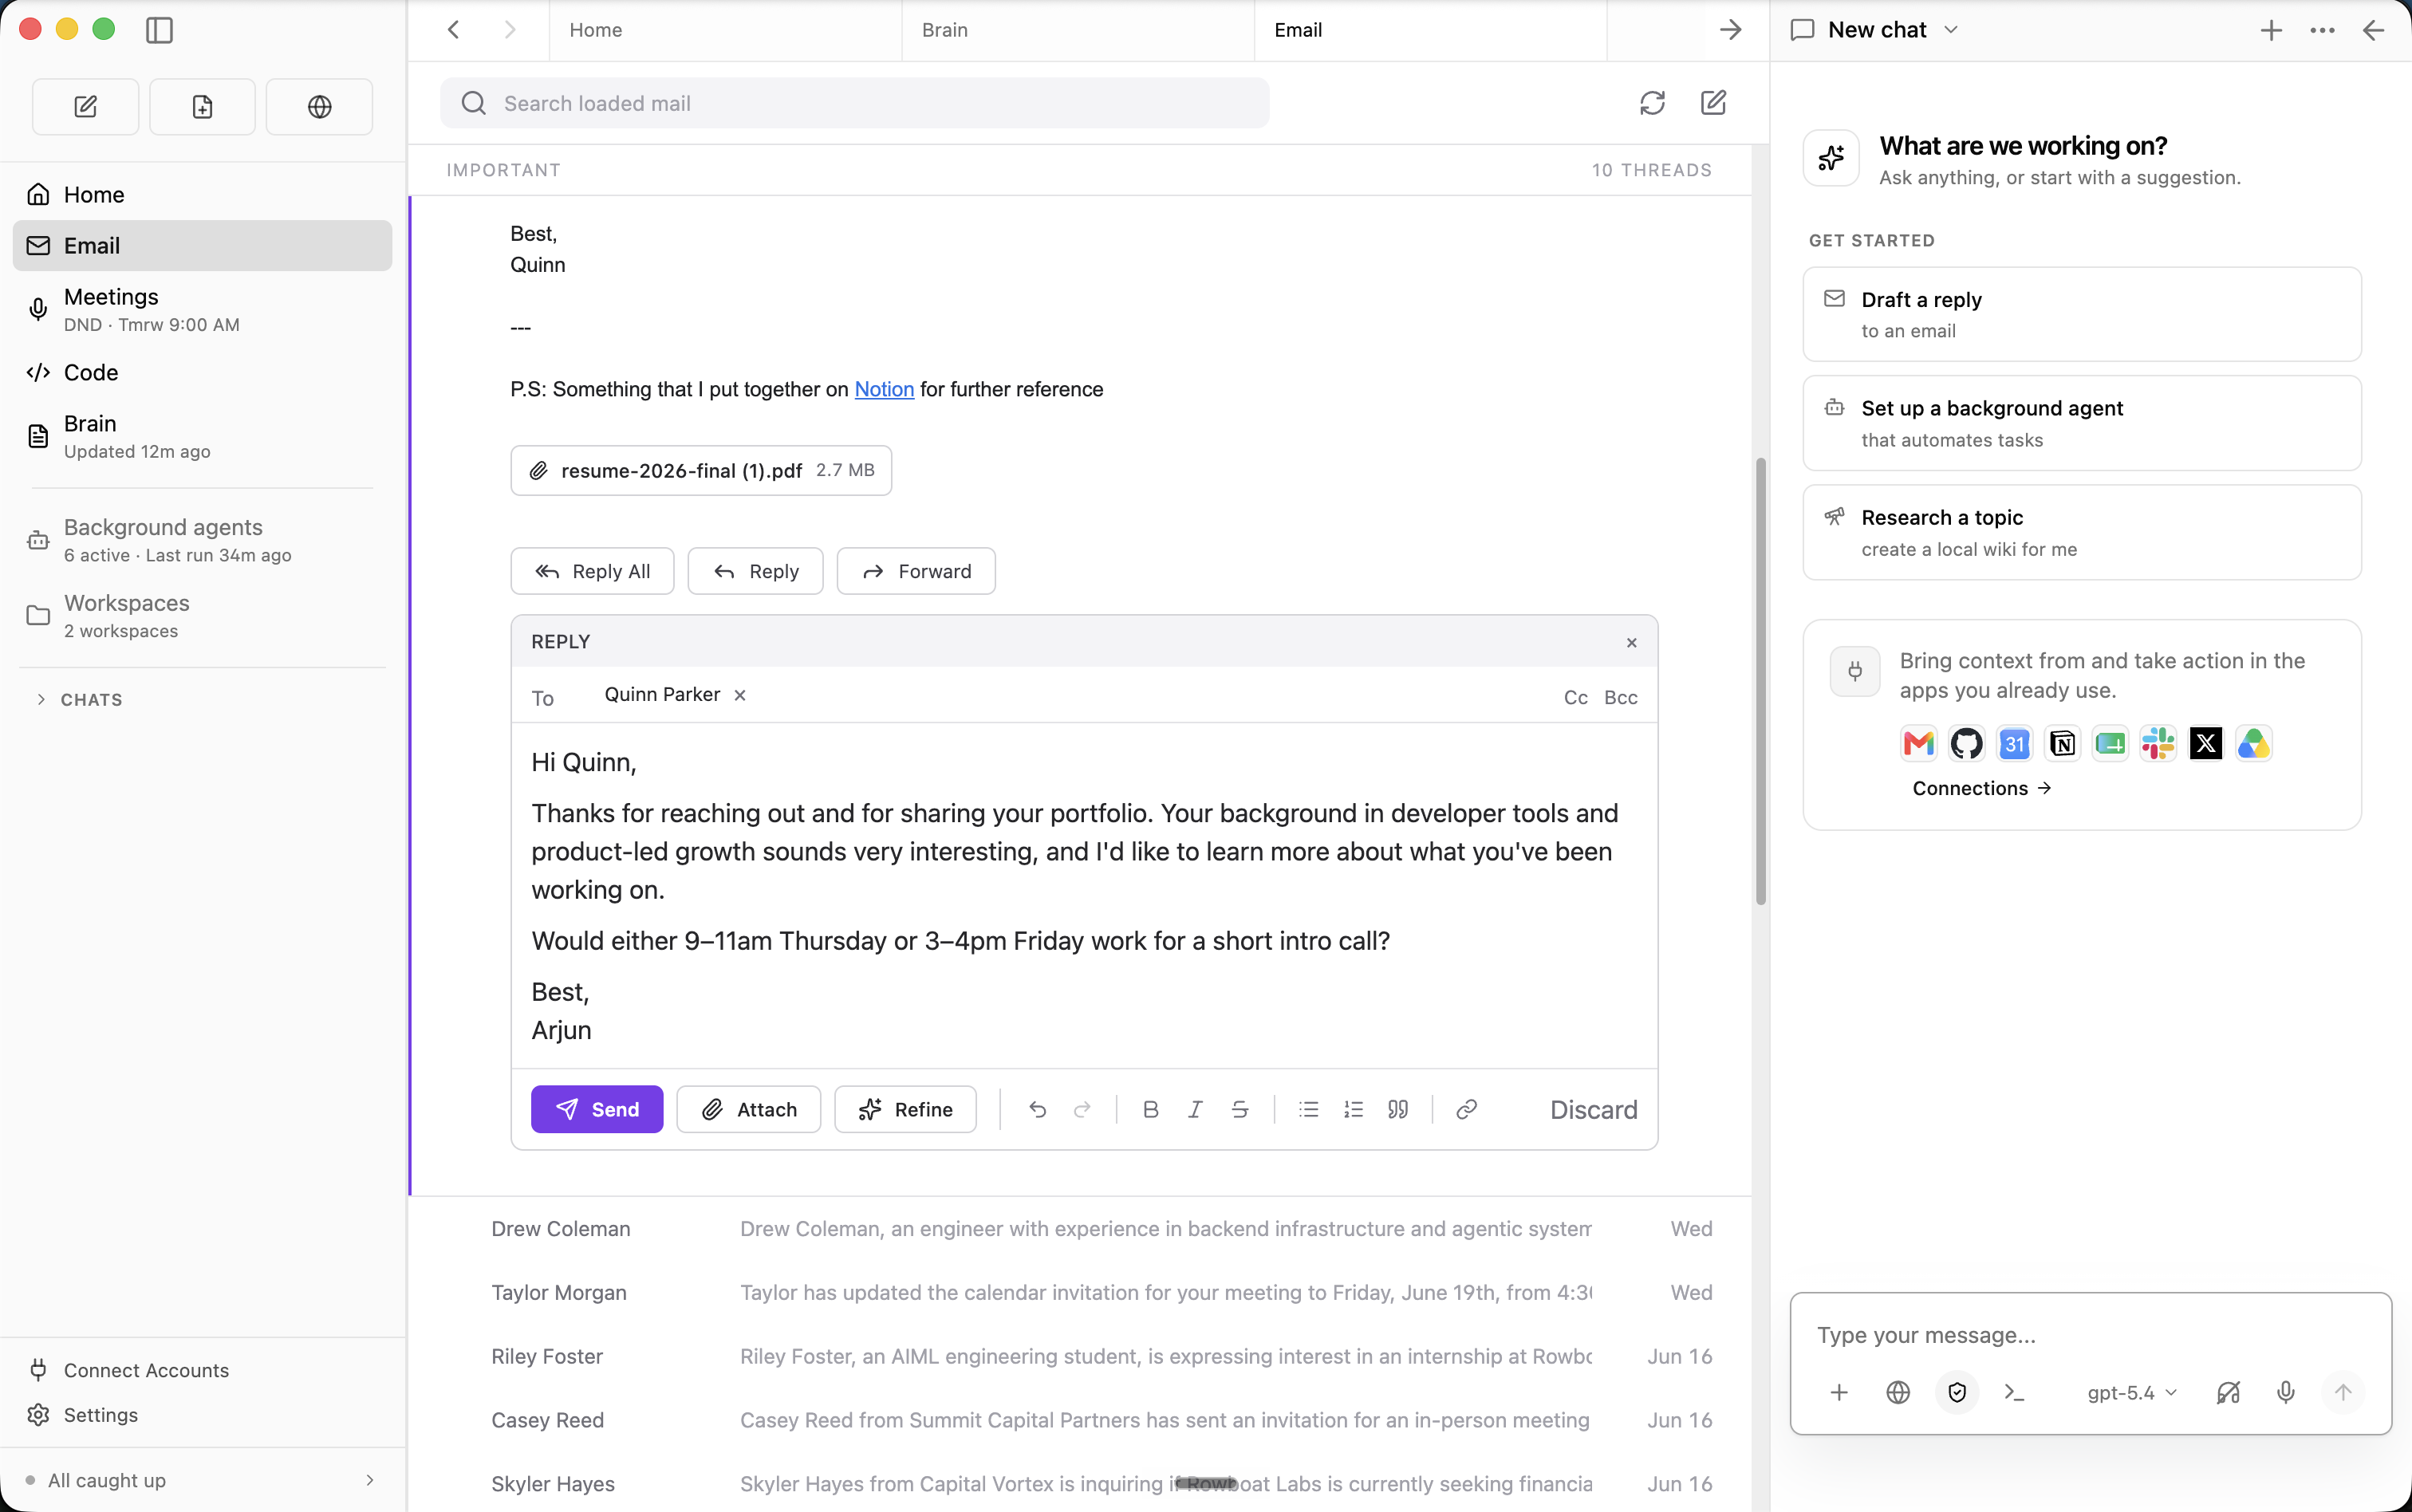
Task: Go forward with the right chevron arrow
Action: 510,30
